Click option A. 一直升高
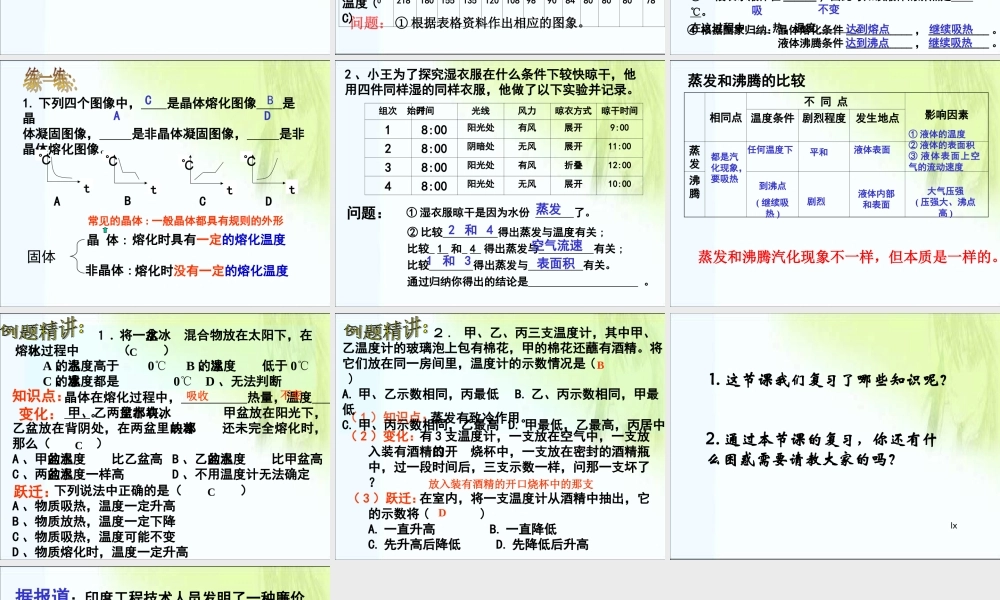 pos(402,529)
